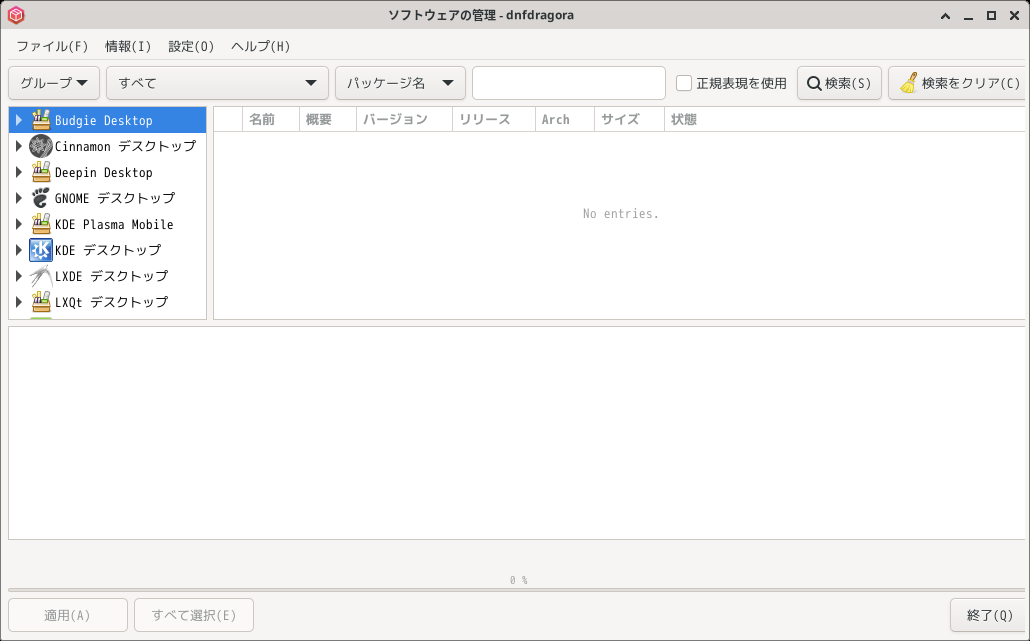Viewport: 1030px width, 641px height.
Task: Click the dnfdragora app icon in title bar
Action: (x=16, y=15)
